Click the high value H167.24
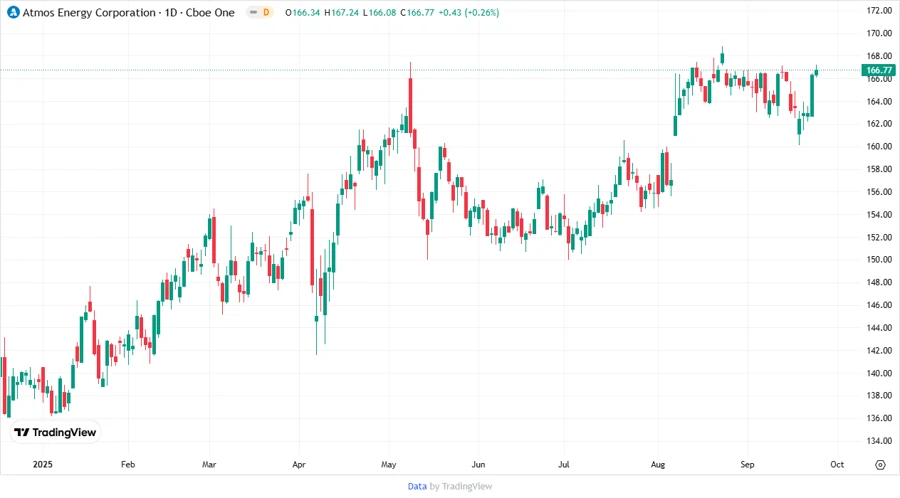The width and height of the screenshot is (900, 498). point(342,13)
